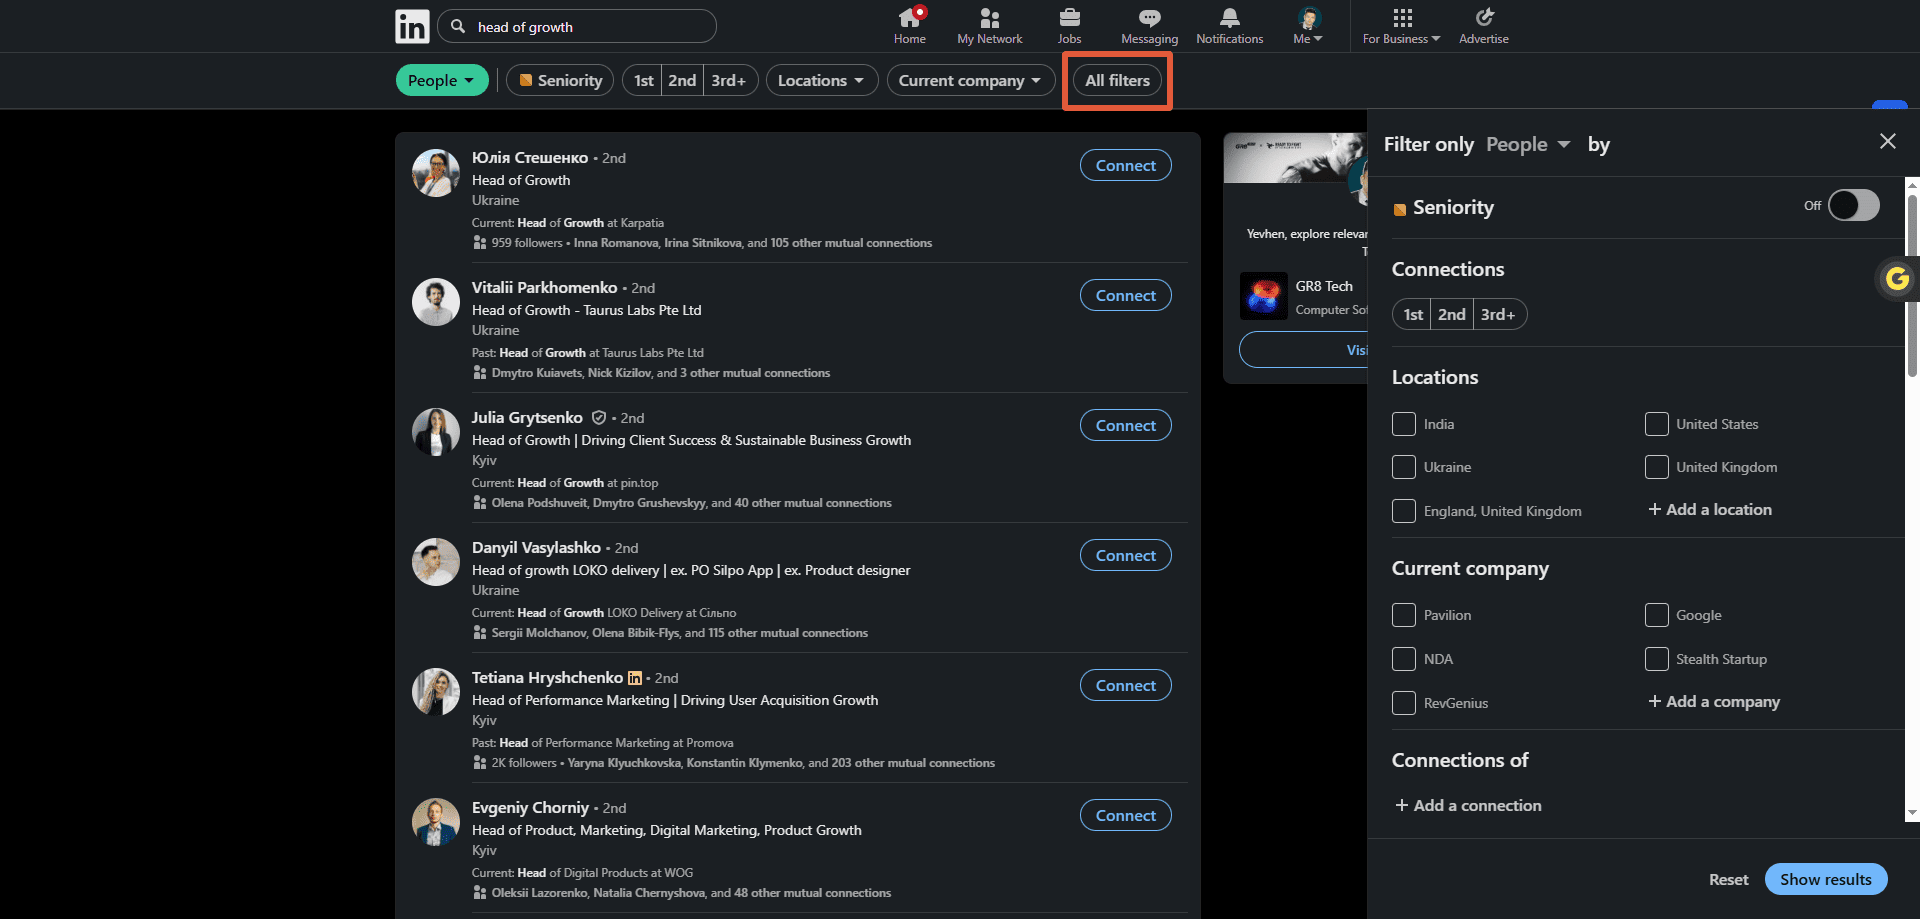Image resolution: width=1920 pixels, height=919 pixels.
Task: Check the Ukraine location checkbox
Action: (1404, 467)
